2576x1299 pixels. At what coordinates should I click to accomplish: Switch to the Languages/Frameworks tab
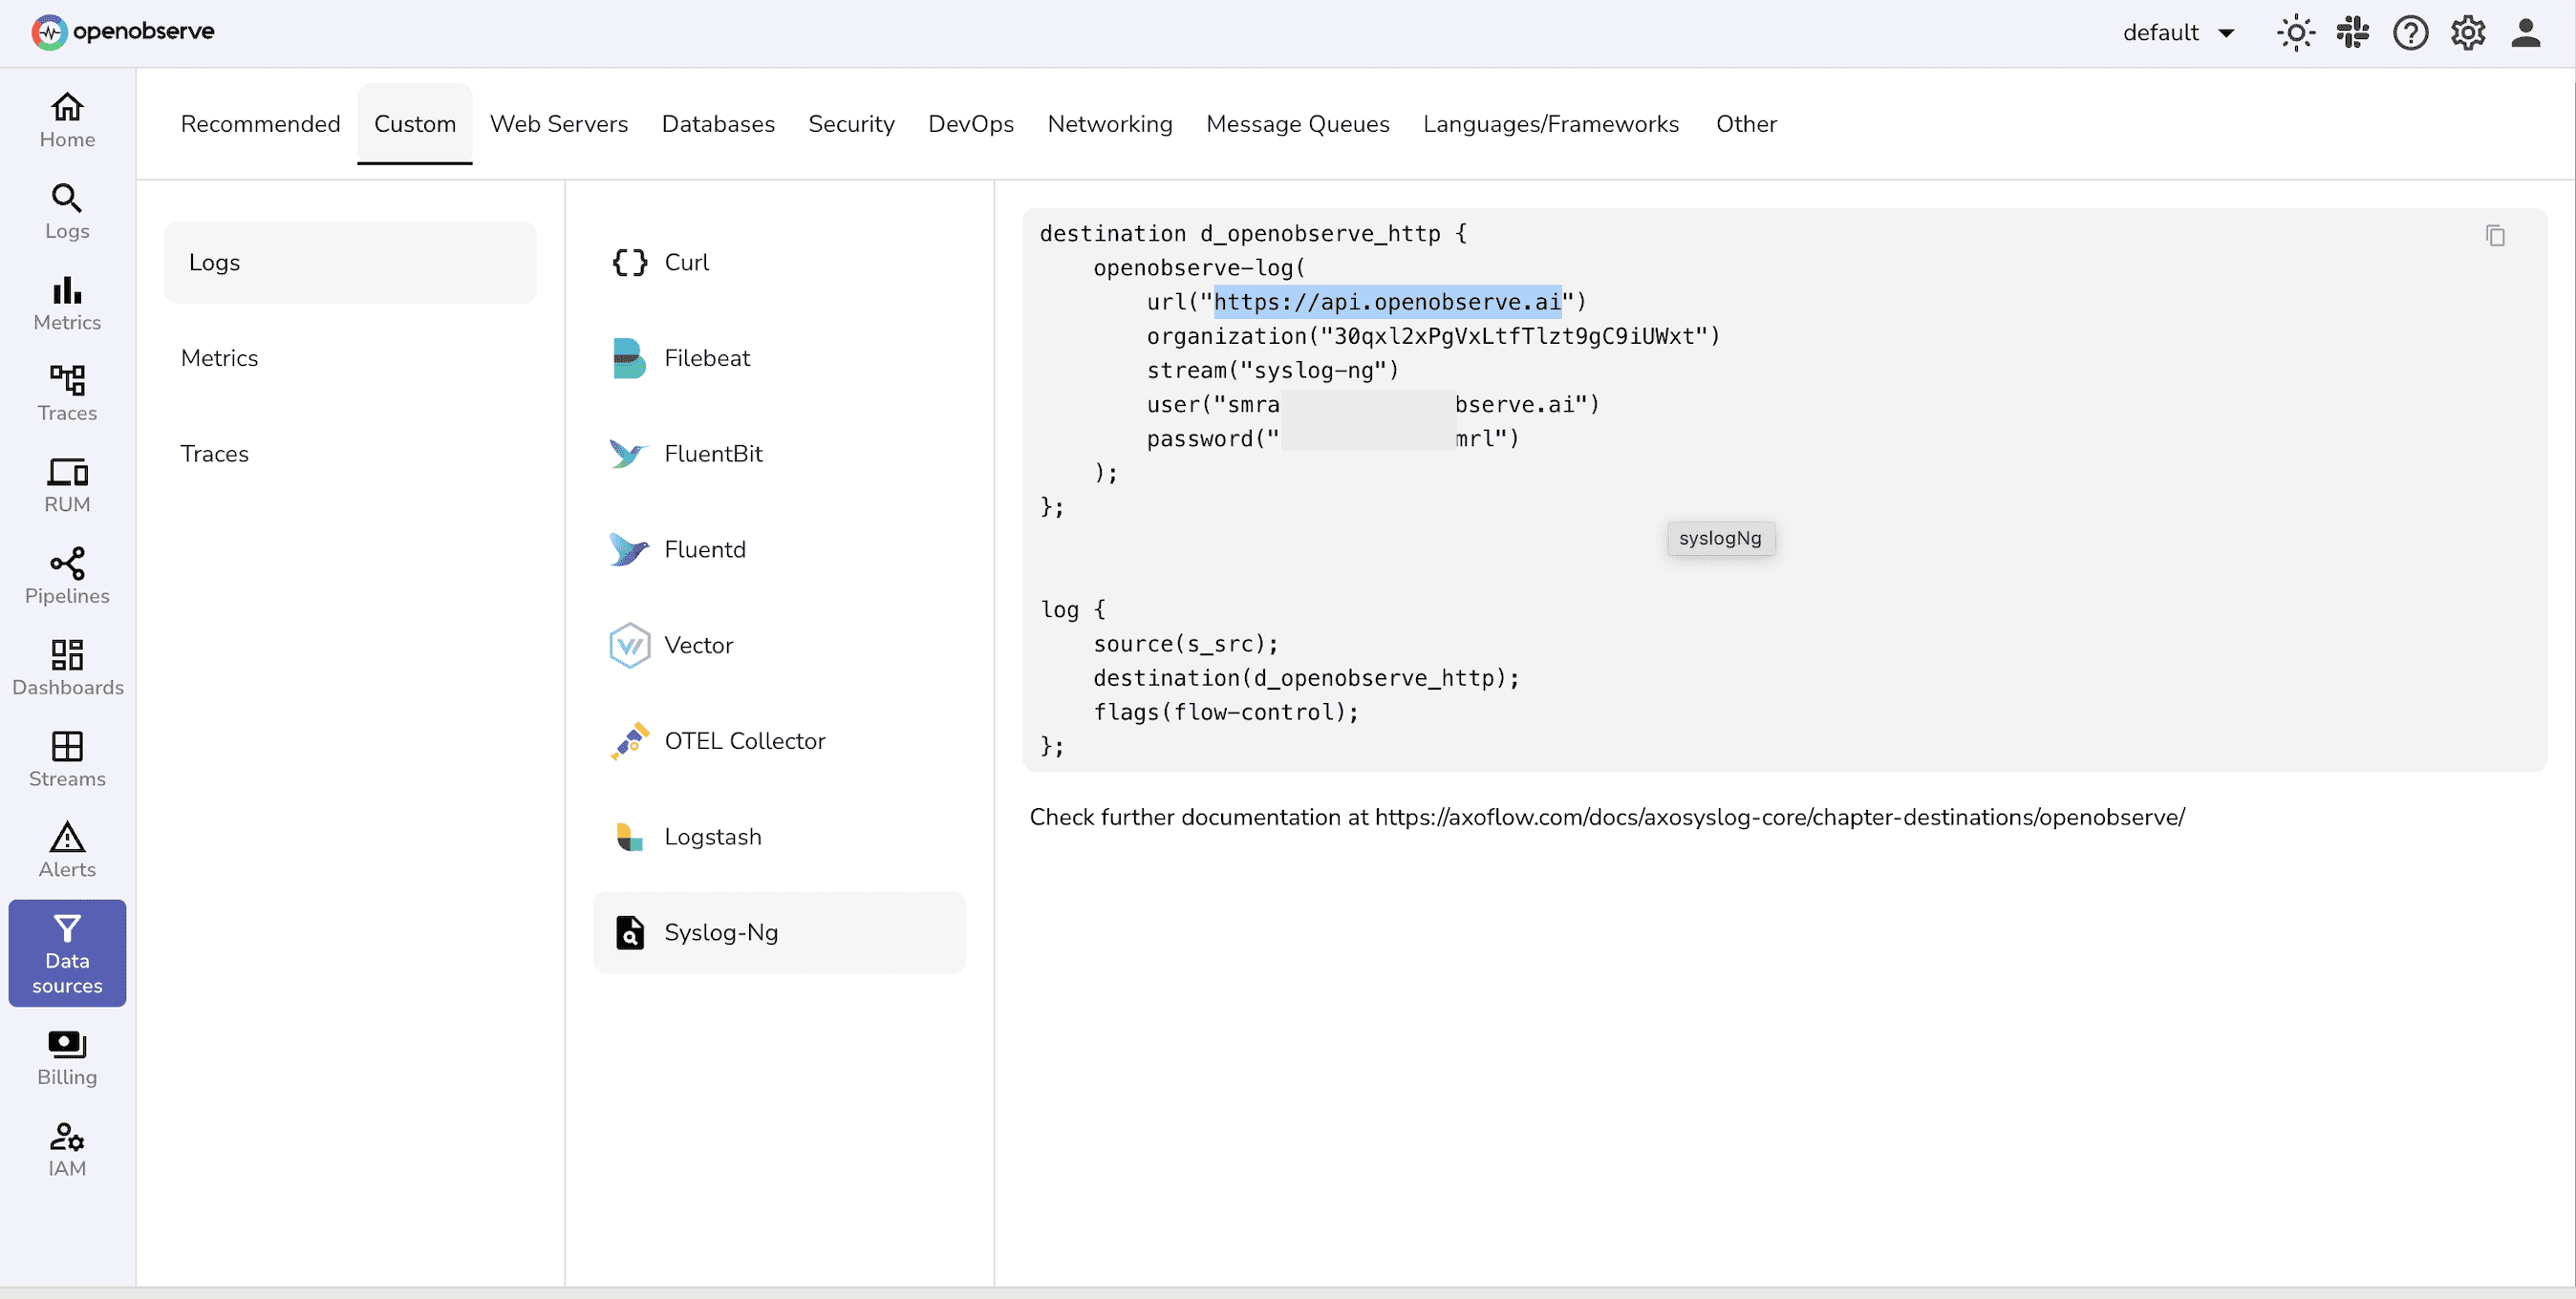tap(1551, 124)
